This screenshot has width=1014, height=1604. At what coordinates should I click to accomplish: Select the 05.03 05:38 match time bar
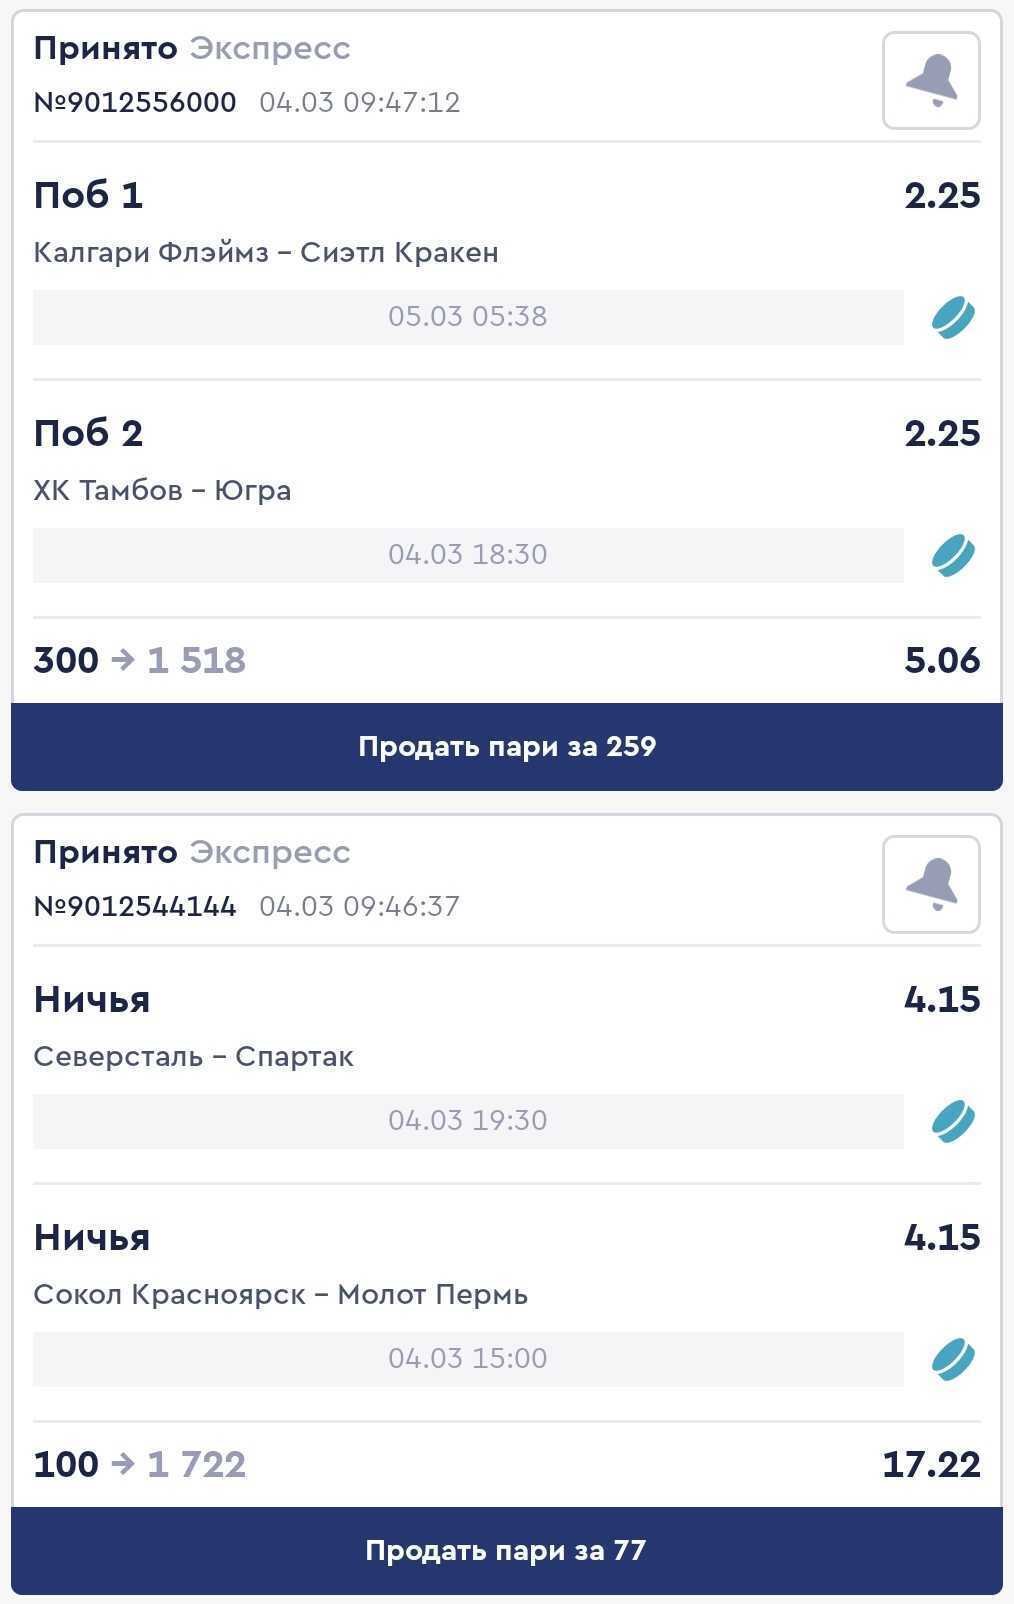(467, 317)
